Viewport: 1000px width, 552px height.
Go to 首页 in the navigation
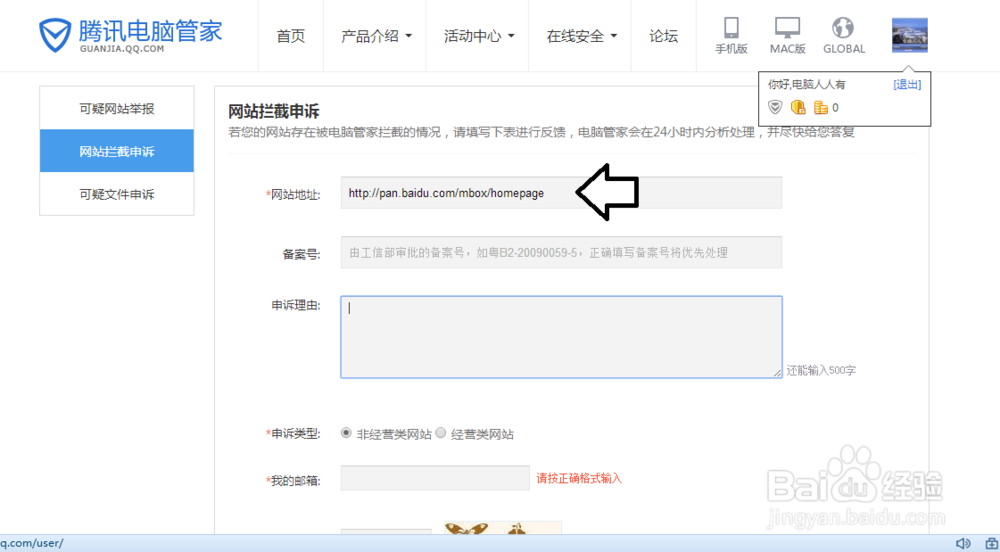[x=291, y=36]
